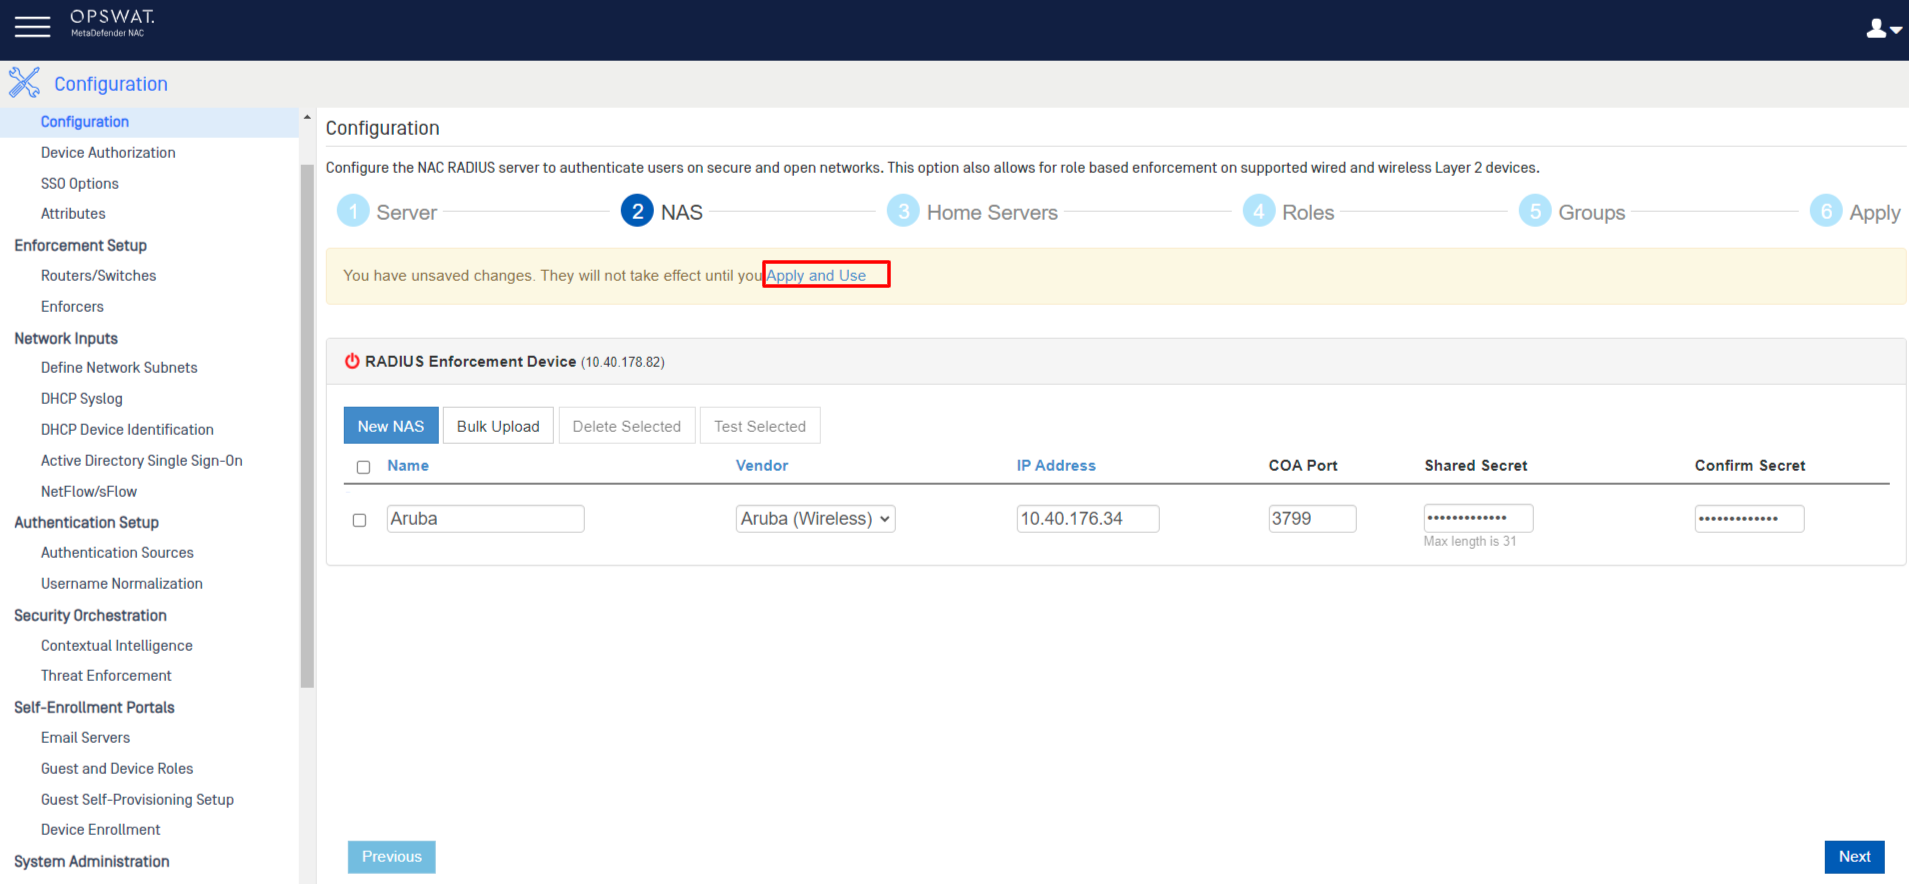Open Threat Enforcement
This screenshot has height=884, width=1909.
106,676
